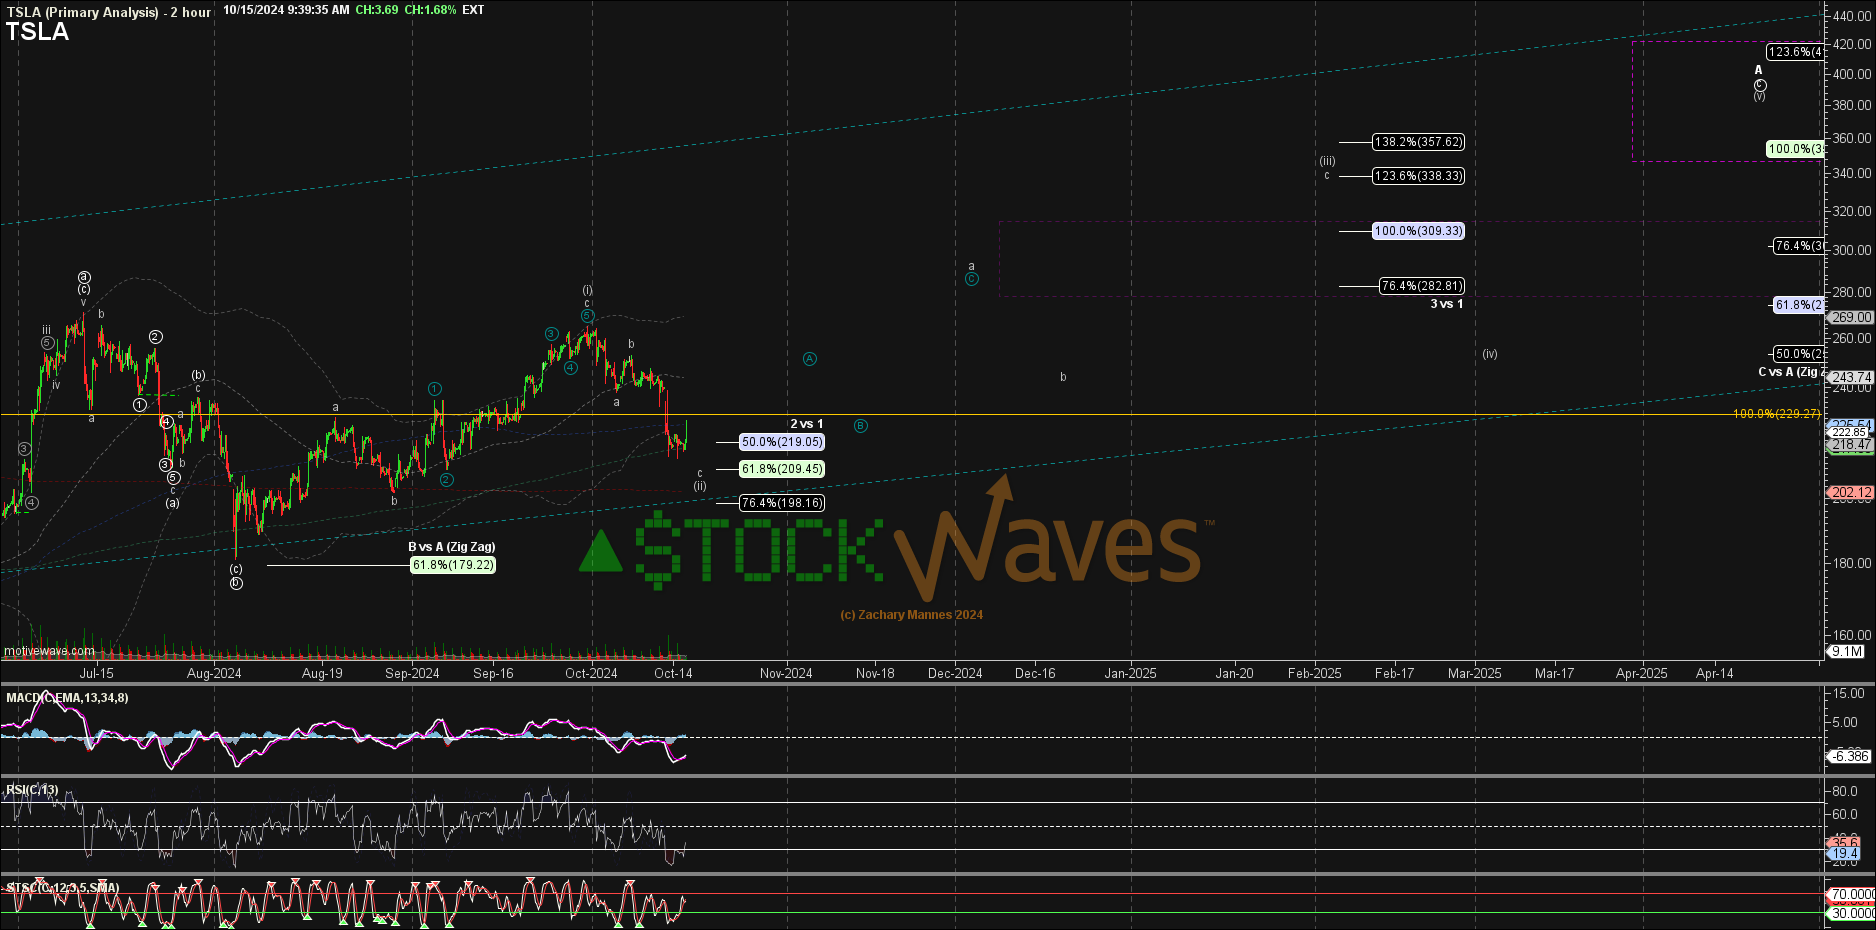
Task: Click the Zachary Mannes 2024 copyright text
Action: pyautogui.click(x=911, y=615)
